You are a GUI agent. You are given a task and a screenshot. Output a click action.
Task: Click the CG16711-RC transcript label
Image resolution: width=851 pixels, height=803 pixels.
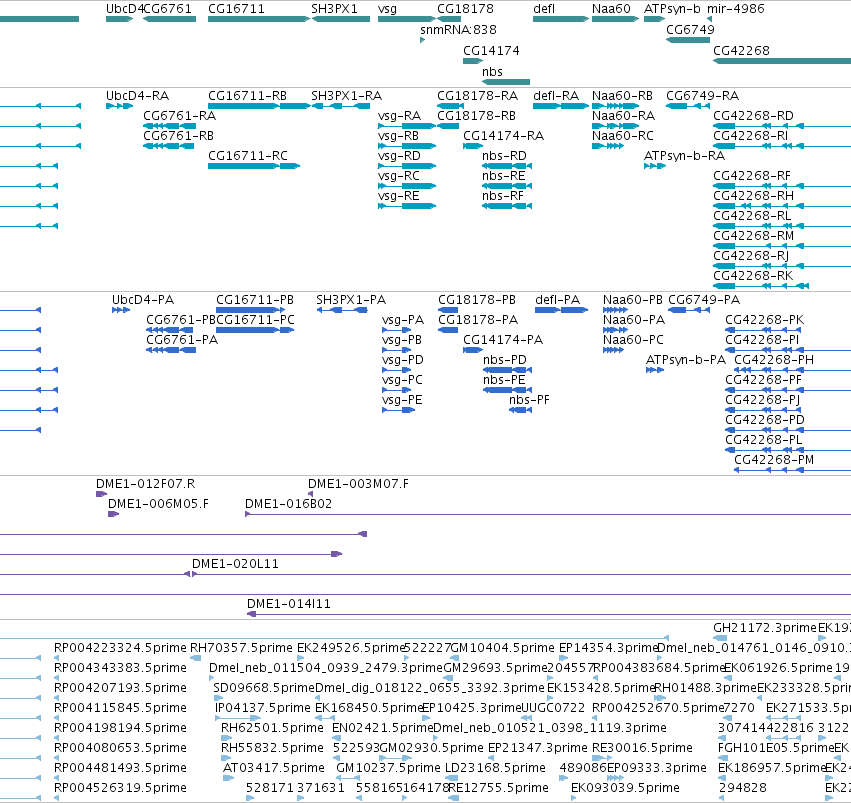248,156
